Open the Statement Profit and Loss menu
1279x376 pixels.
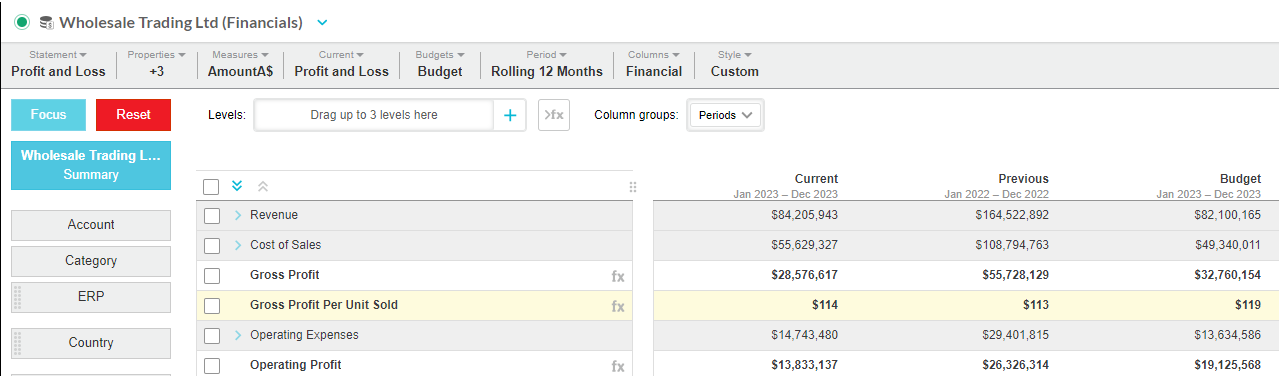[x=58, y=63]
